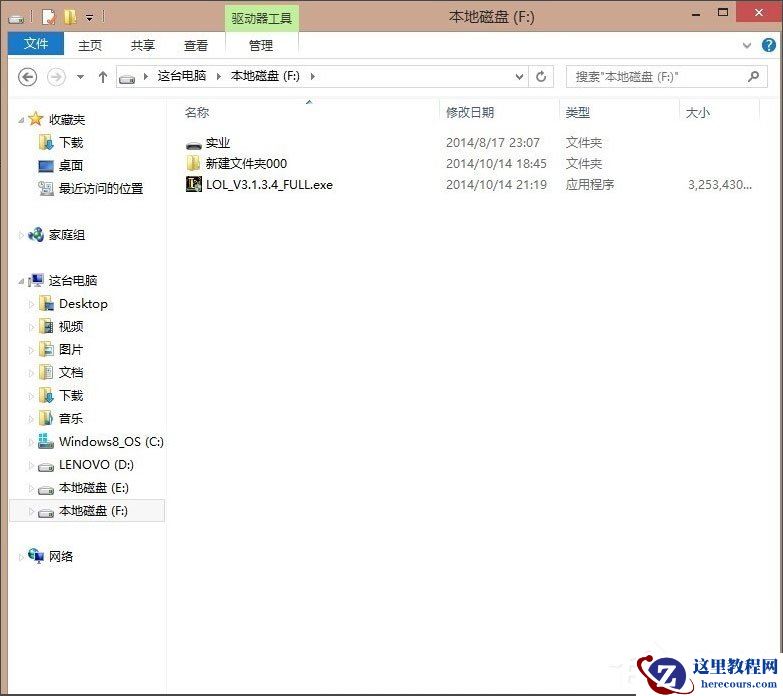The width and height of the screenshot is (783, 696).
Task: Sort files by the 大小 column
Action: coord(698,112)
